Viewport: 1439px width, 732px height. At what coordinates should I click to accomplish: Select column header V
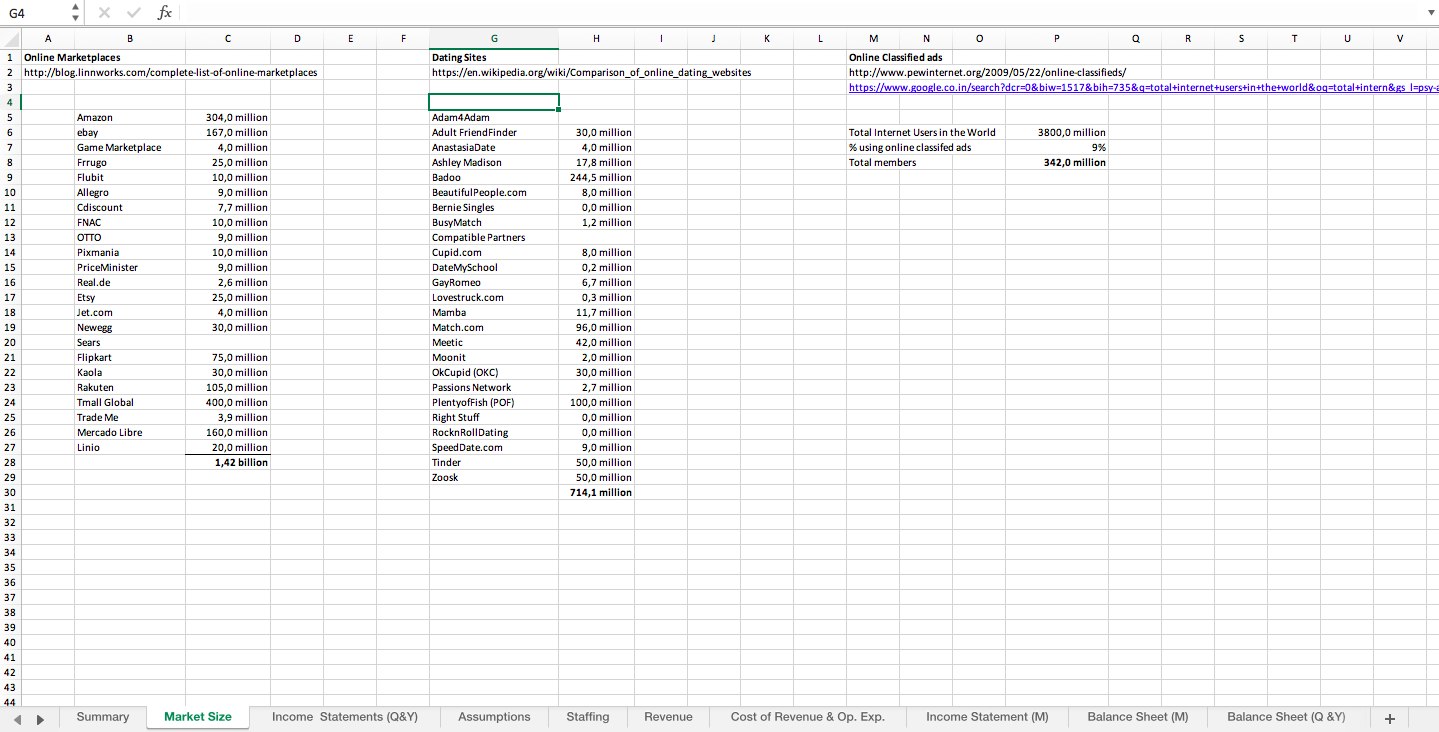[x=1400, y=39]
